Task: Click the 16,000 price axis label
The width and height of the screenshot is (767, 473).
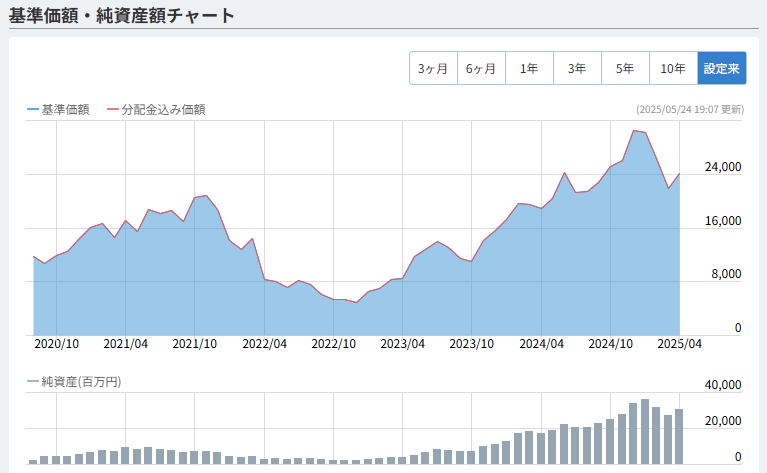Action: 722,221
